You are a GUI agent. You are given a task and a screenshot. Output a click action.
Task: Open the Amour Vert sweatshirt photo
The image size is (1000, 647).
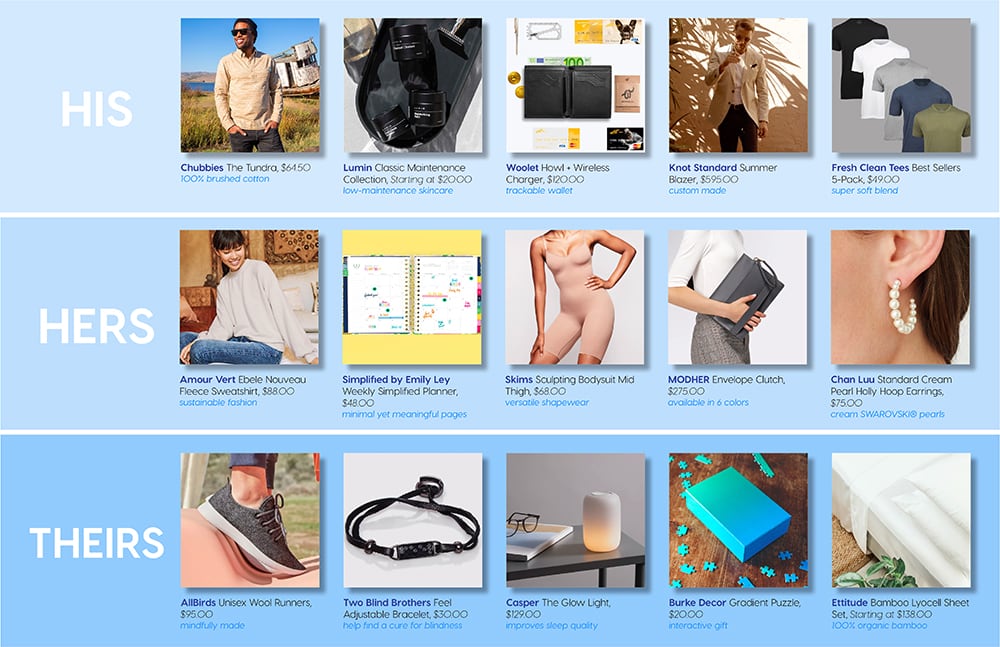point(249,297)
